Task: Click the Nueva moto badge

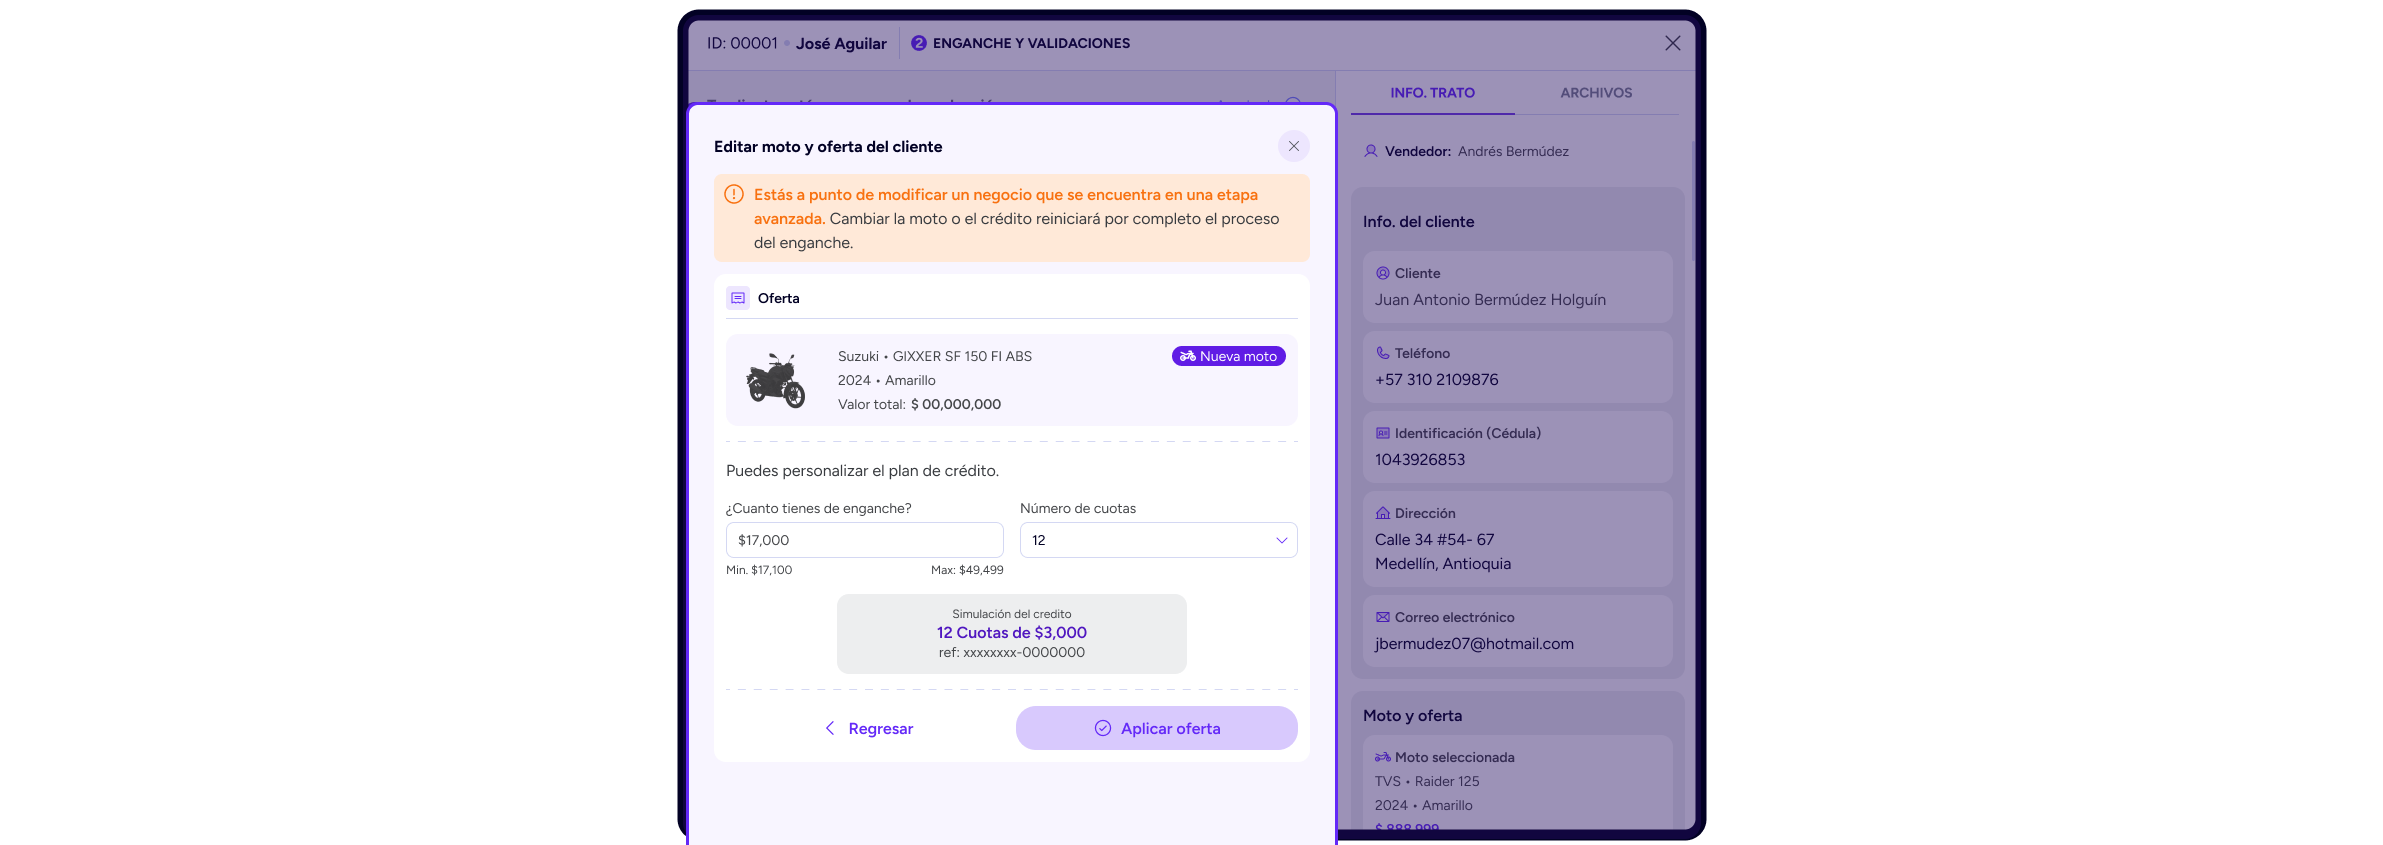Action: [1228, 356]
